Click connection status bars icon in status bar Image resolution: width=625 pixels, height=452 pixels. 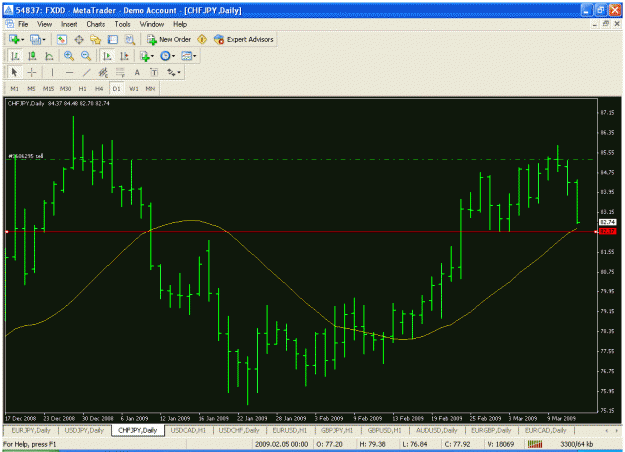pos(535,444)
